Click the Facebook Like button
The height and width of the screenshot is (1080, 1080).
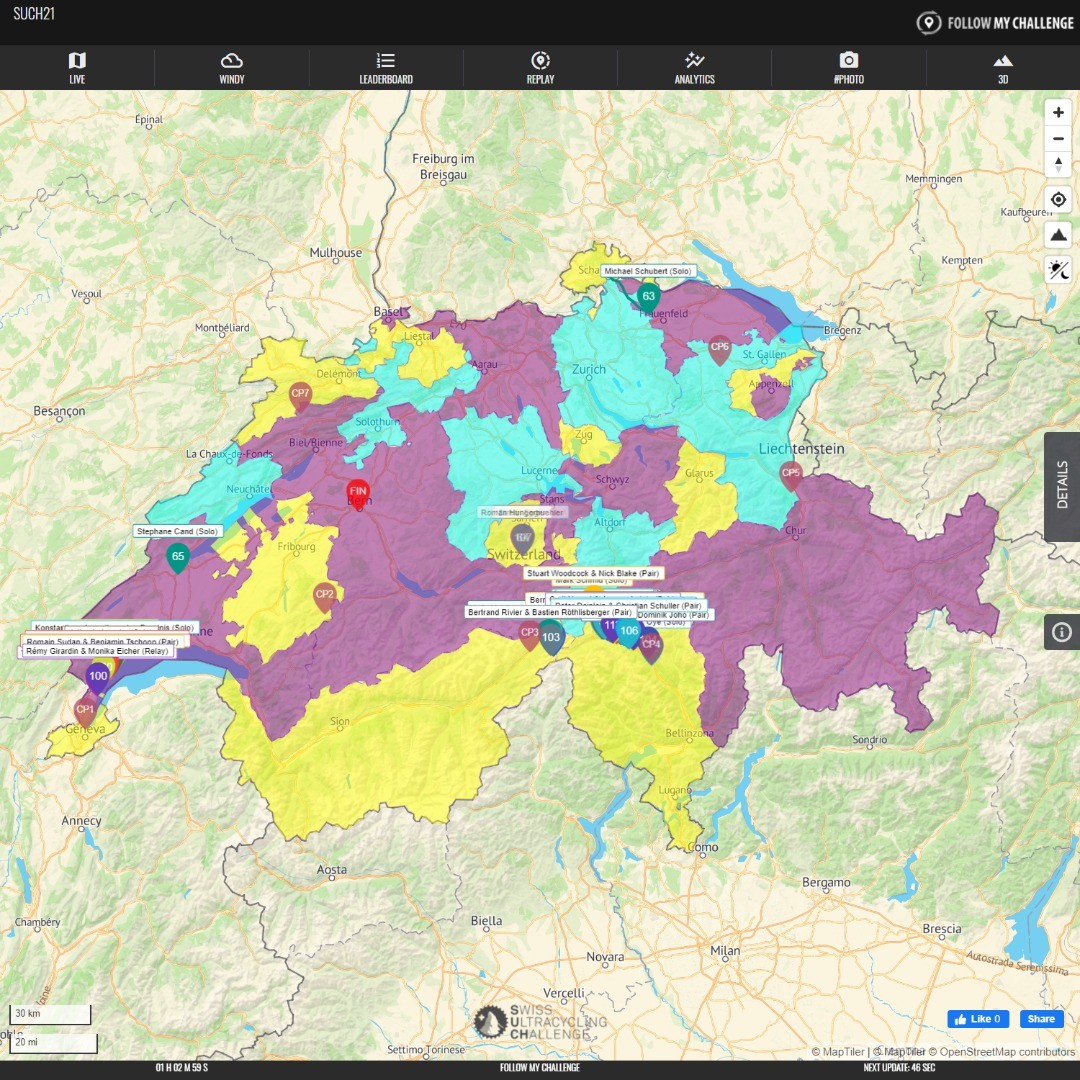pos(978,1019)
